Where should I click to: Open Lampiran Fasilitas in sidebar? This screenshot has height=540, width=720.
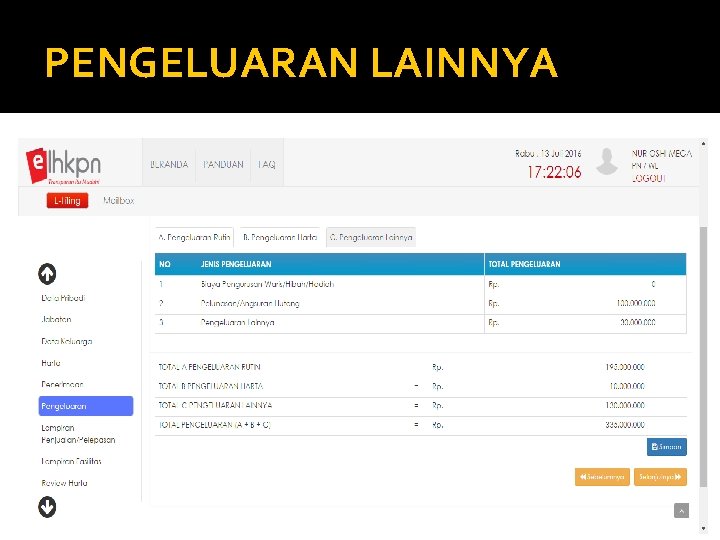coord(71,461)
